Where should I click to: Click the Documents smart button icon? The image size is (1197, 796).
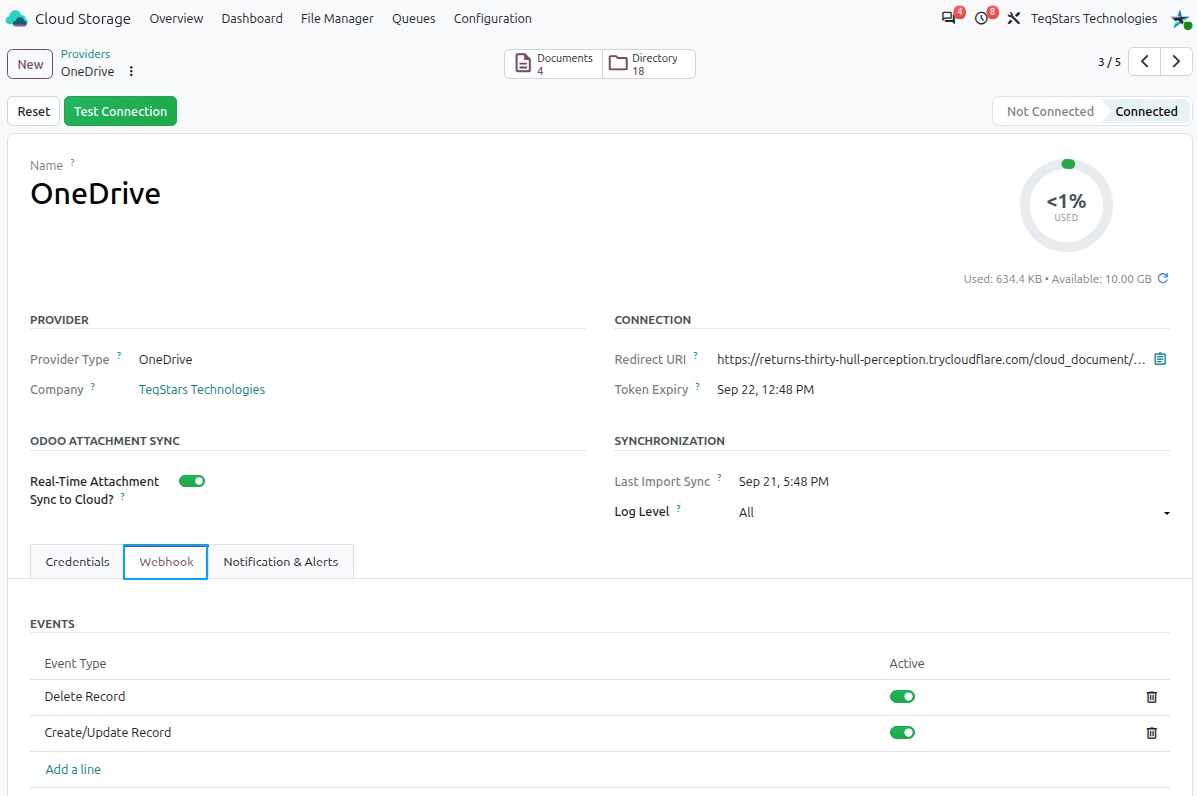tap(523, 63)
